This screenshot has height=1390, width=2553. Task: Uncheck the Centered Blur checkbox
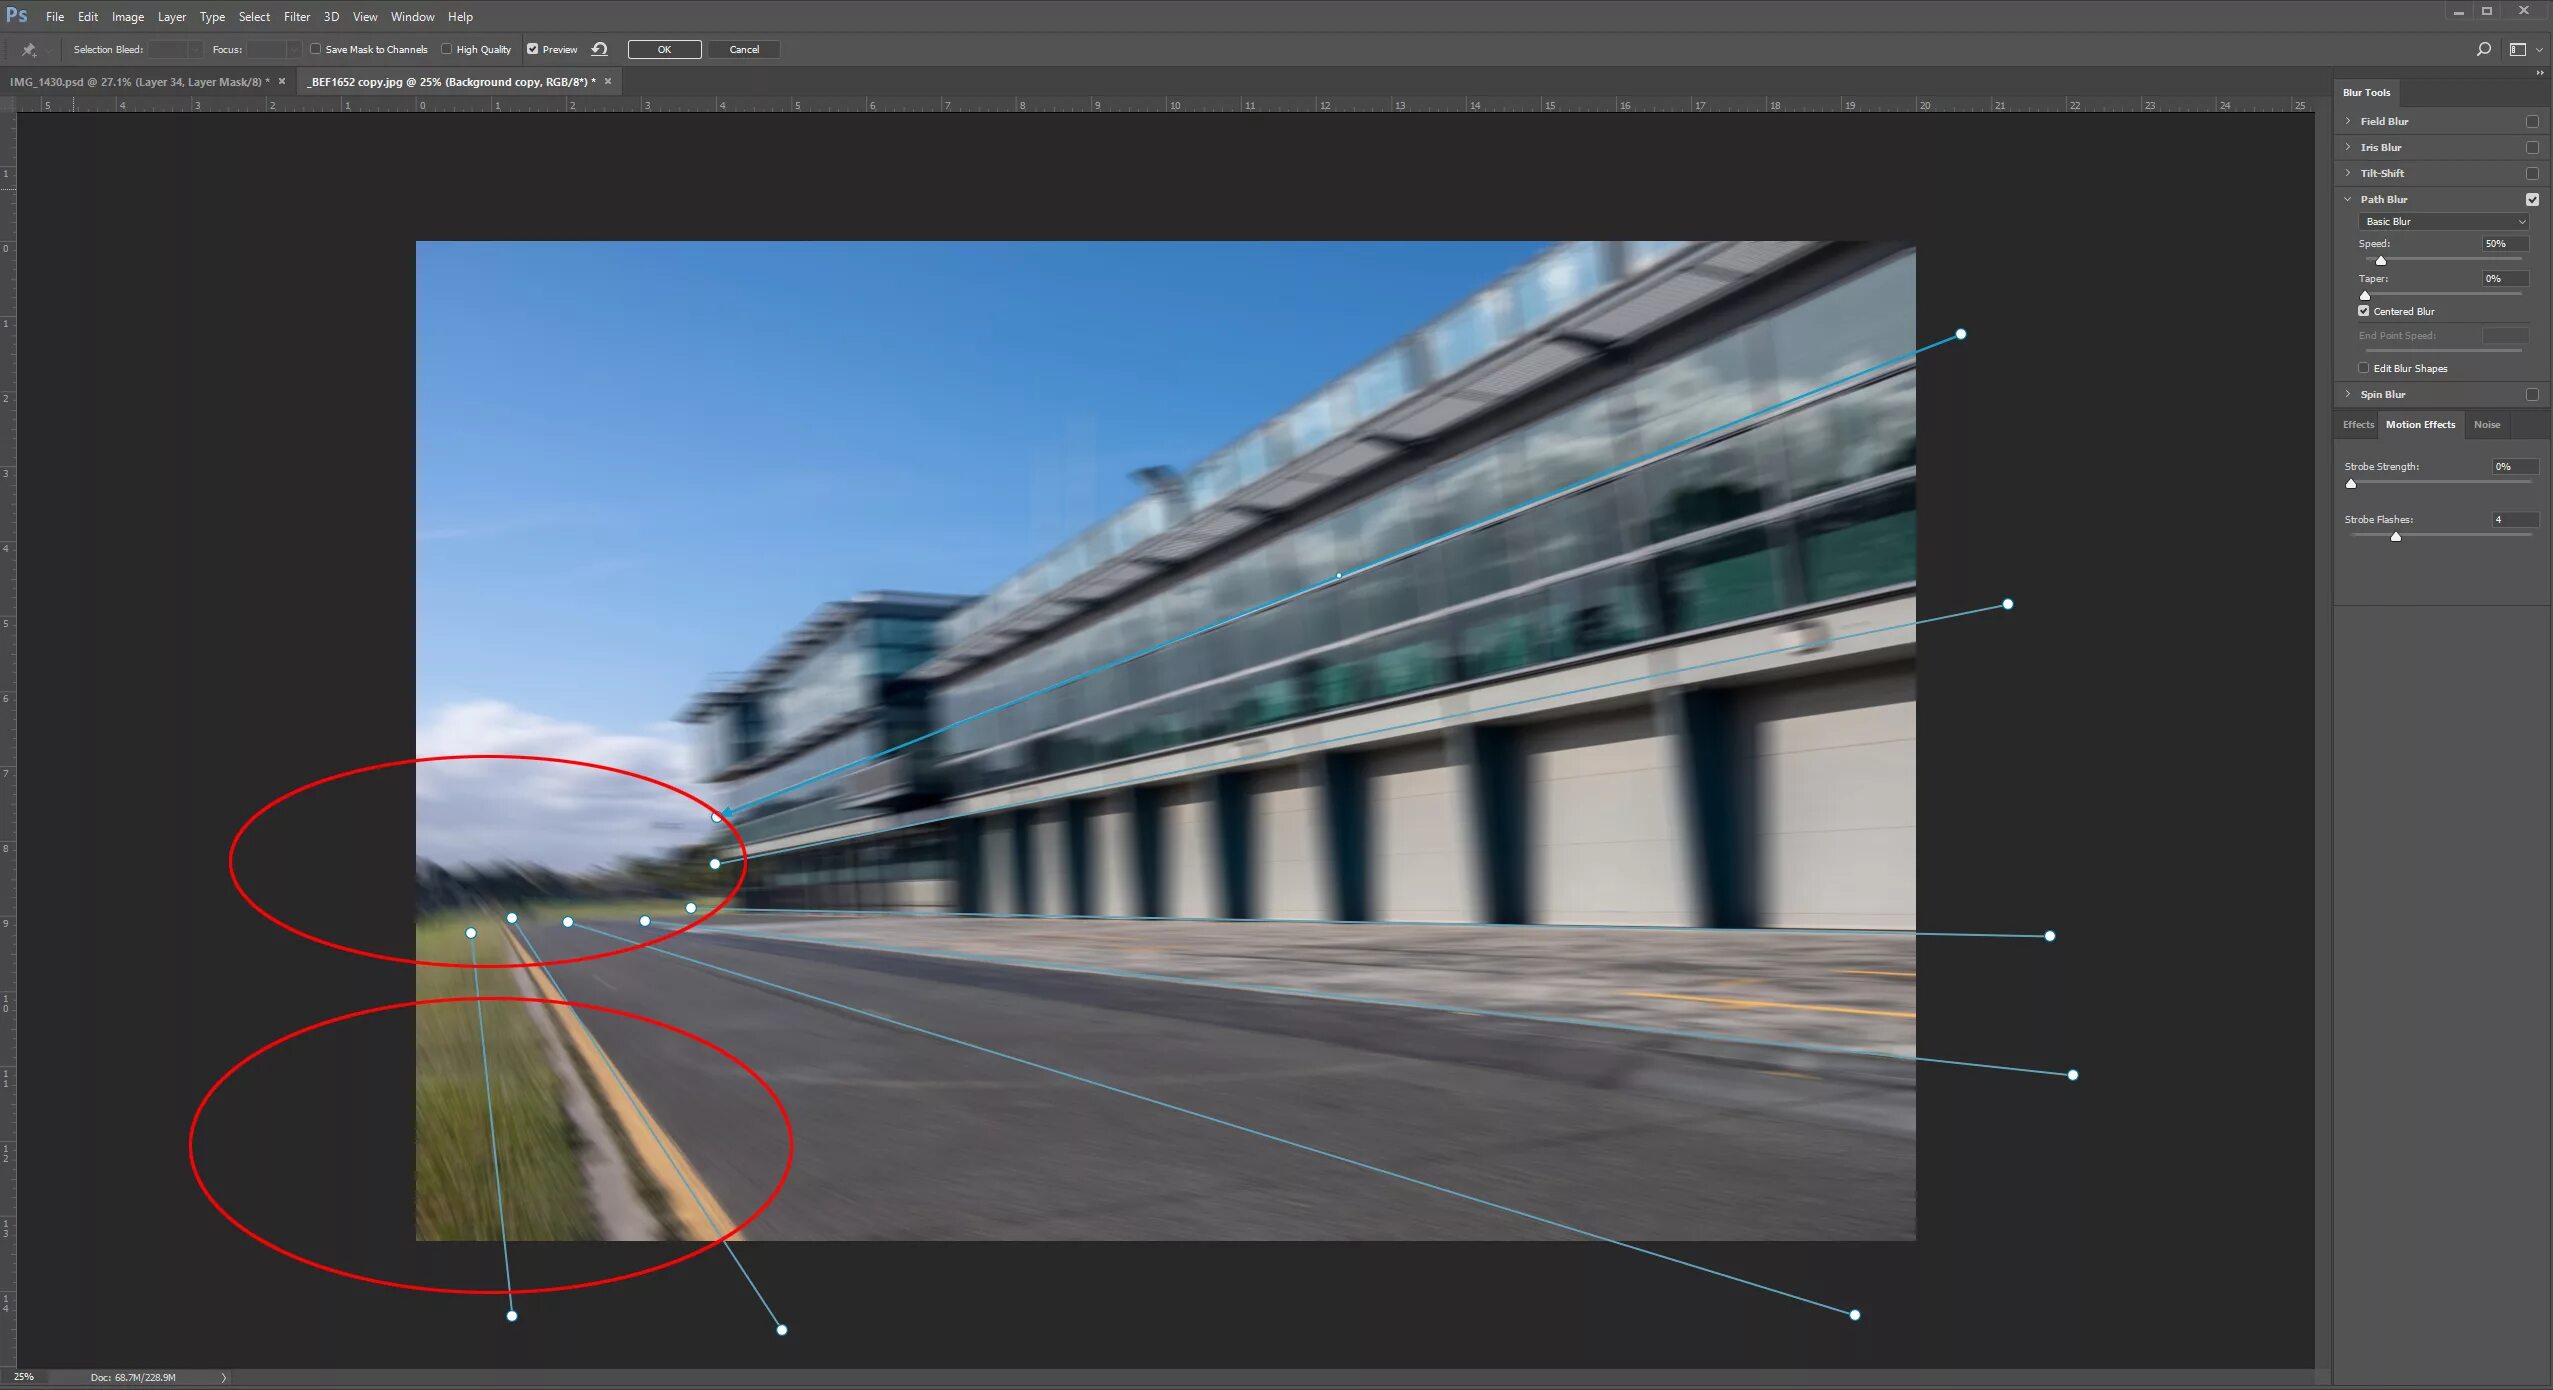tap(2364, 311)
